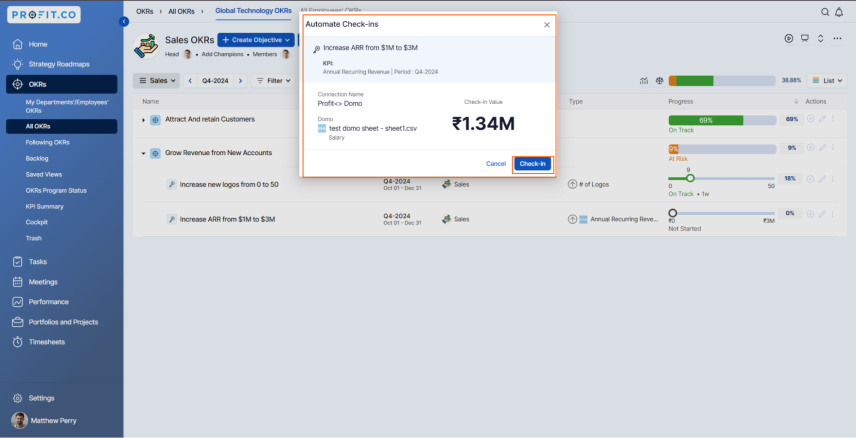Screen dimensions: 856x438
Task: Select OKRs in the sidebar
Action: click(61, 85)
